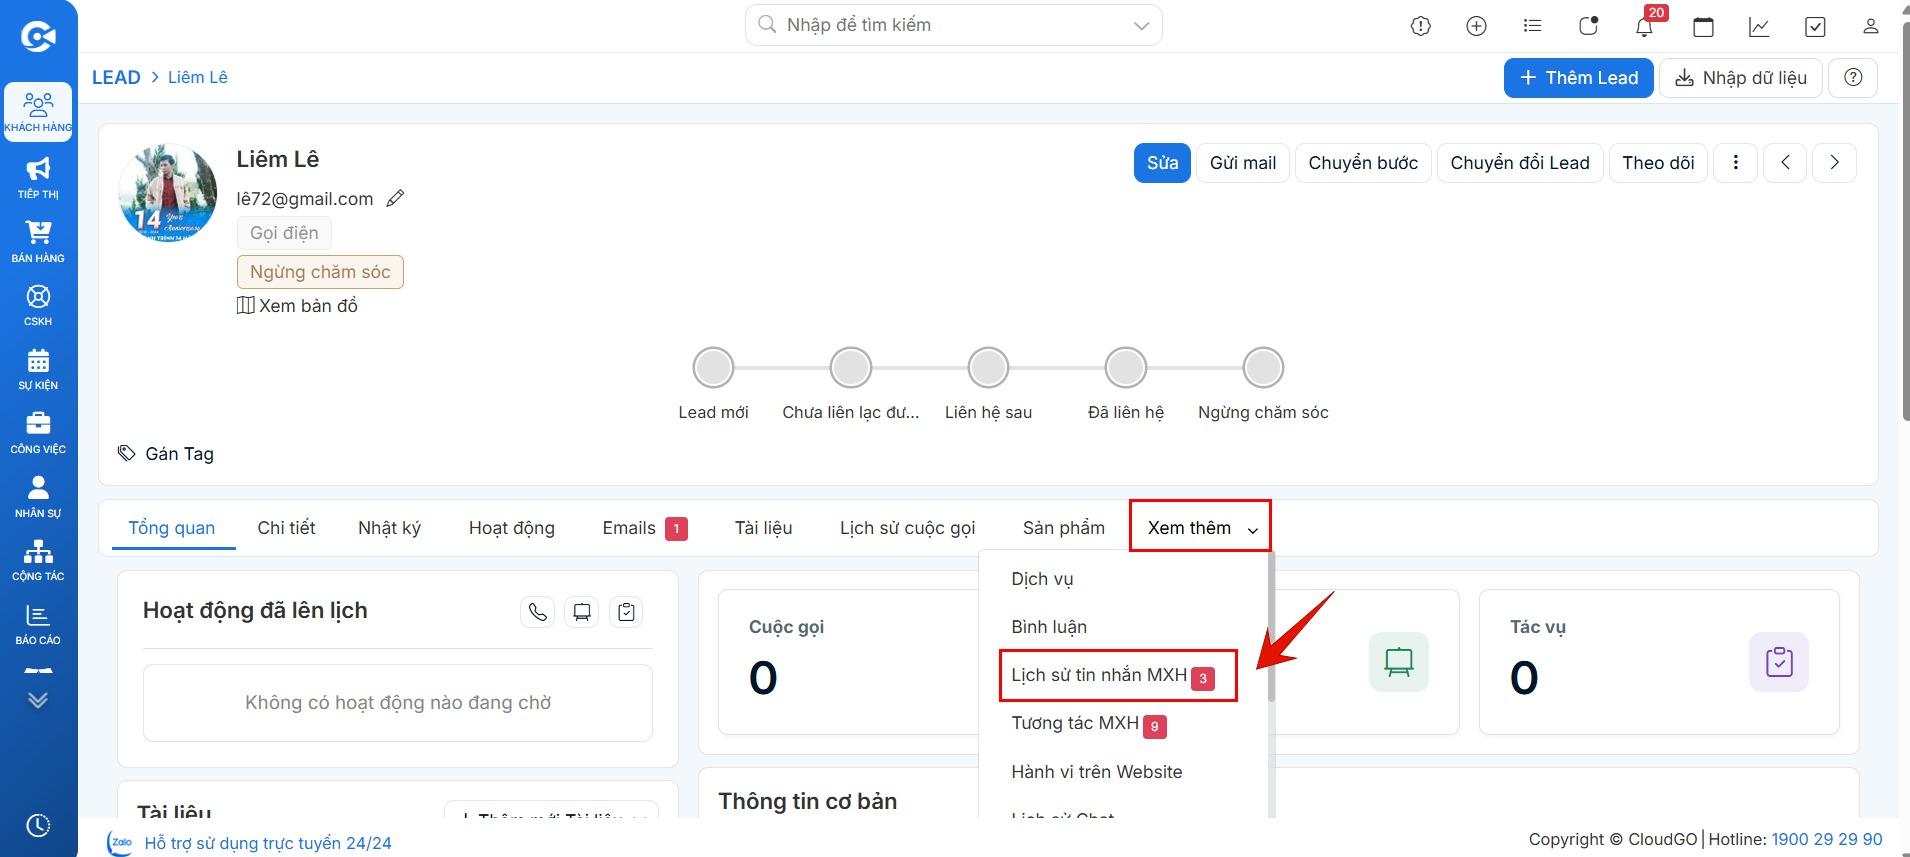This screenshot has width=1910, height=857.
Task: Open the Xem thêm dropdown
Action: (1200, 527)
